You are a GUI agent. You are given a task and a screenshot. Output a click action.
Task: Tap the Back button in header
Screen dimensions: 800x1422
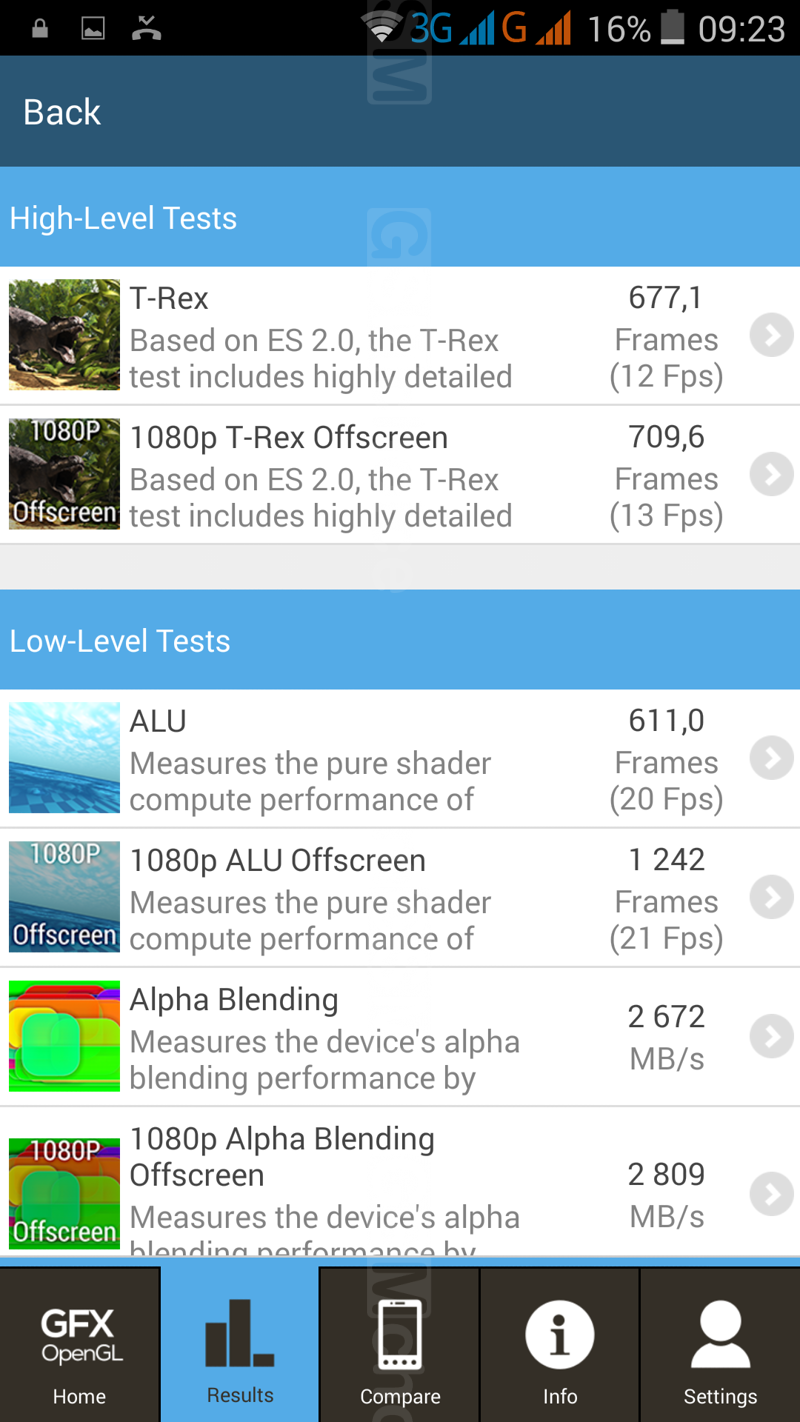pyautogui.click(x=62, y=112)
